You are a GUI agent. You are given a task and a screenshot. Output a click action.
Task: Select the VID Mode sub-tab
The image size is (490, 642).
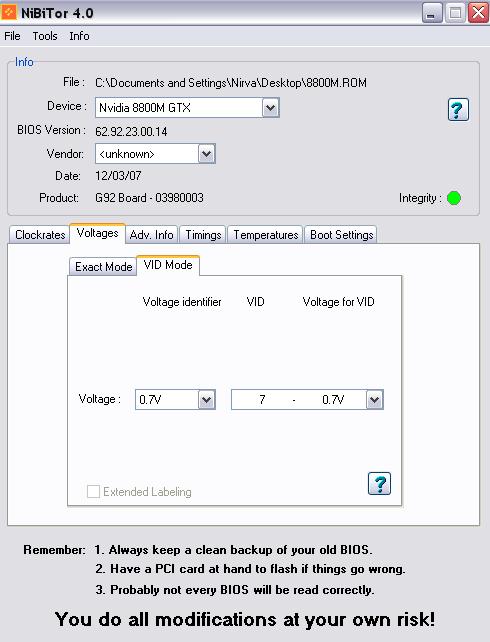pos(168,265)
